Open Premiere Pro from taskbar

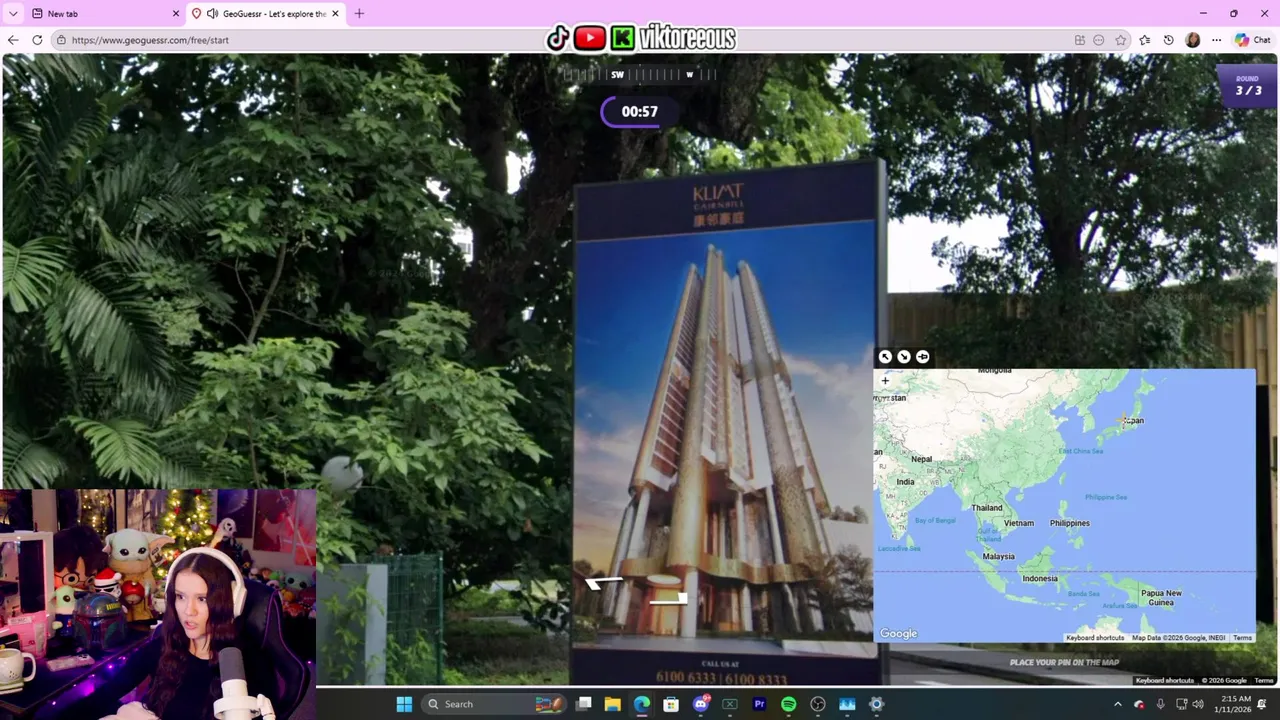(x=759, y=704)
